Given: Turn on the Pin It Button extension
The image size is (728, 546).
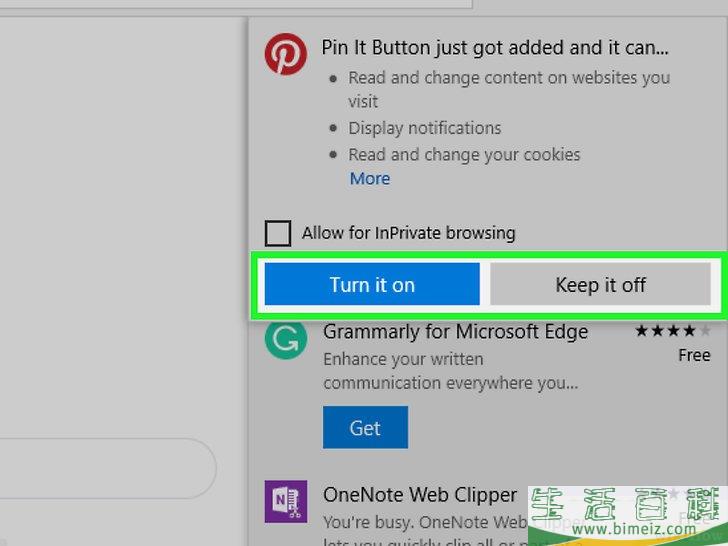Looking at the screenshot, I should pyautogui.click(x=372, y=284).
